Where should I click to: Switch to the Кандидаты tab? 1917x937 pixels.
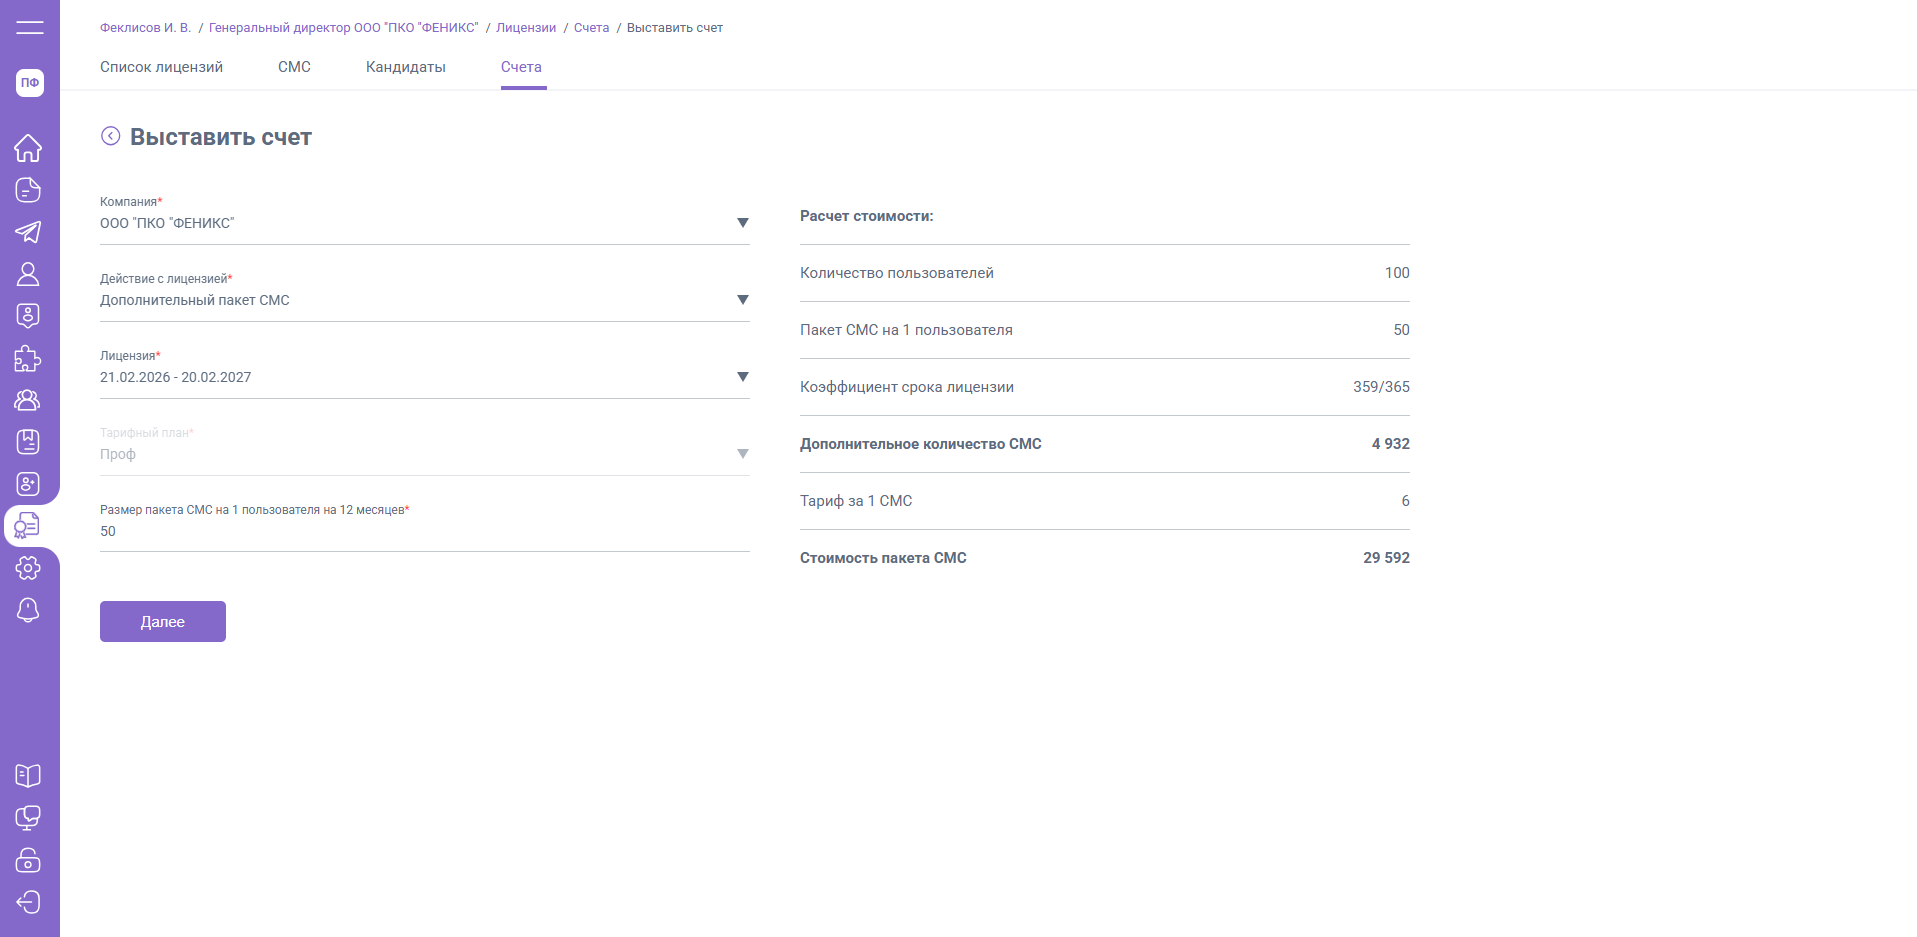[405, 67]
